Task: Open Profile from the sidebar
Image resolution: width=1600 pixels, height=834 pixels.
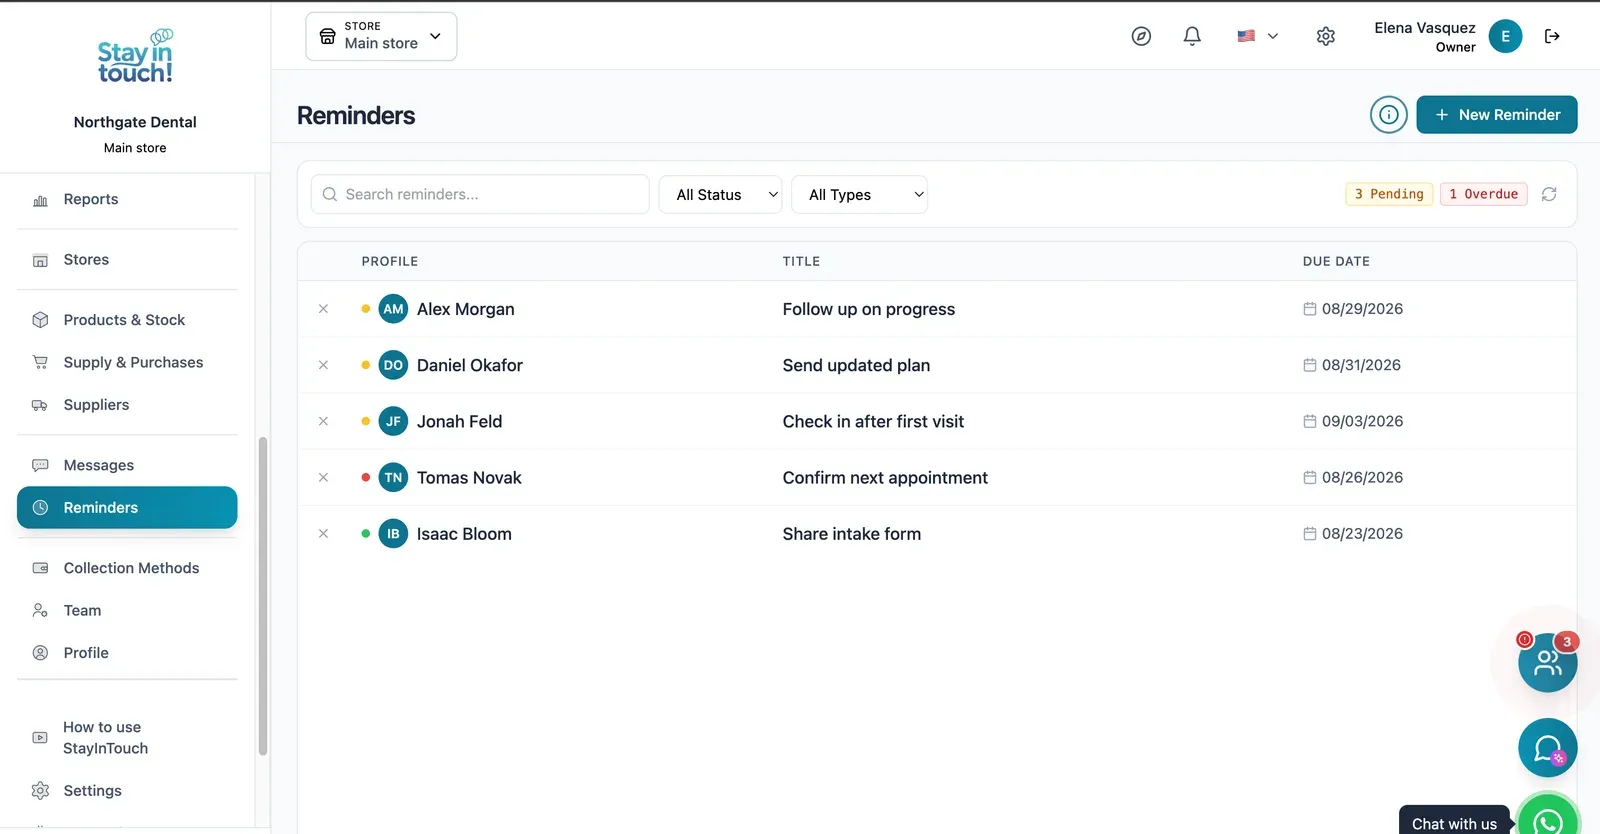Action: click(127, 653)
